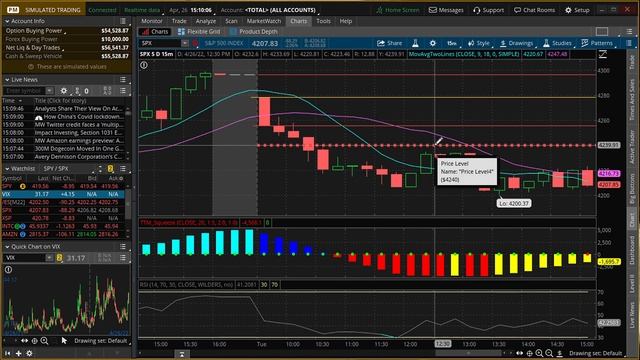Open Live News settings gear

click(x=64, y=91)
